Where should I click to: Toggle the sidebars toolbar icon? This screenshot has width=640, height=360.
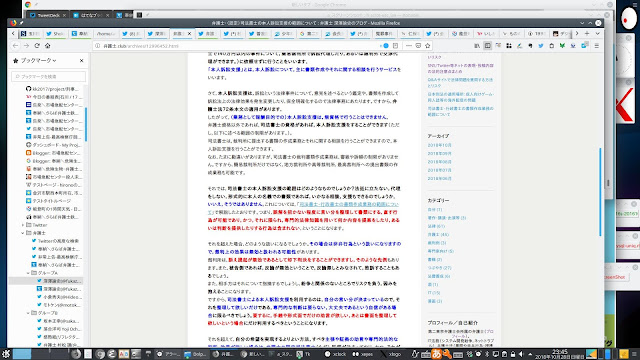(487, 46)
